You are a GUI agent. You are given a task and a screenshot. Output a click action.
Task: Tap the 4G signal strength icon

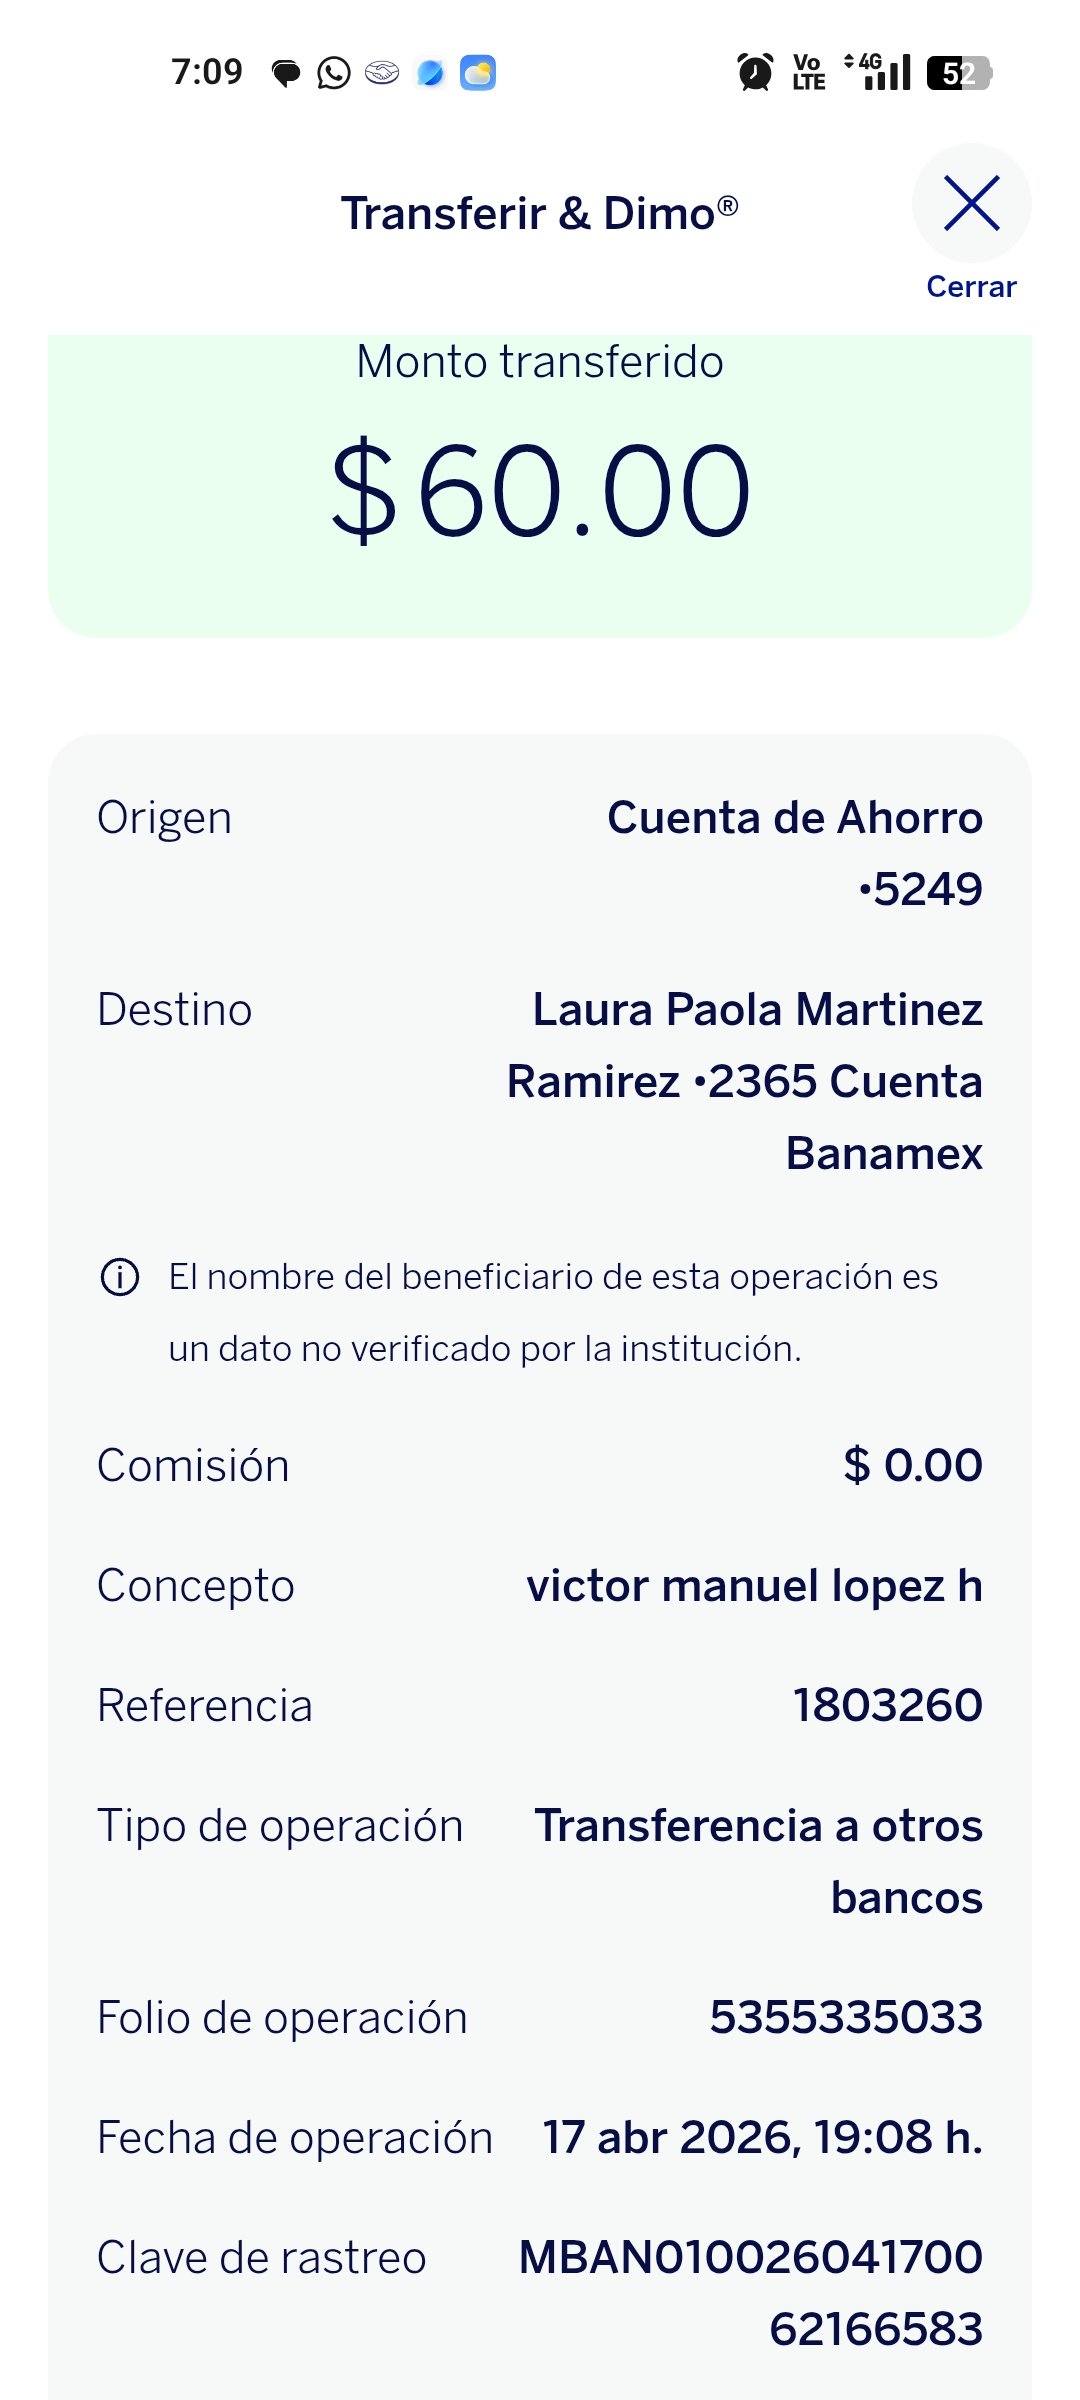(x=878, y=72)
